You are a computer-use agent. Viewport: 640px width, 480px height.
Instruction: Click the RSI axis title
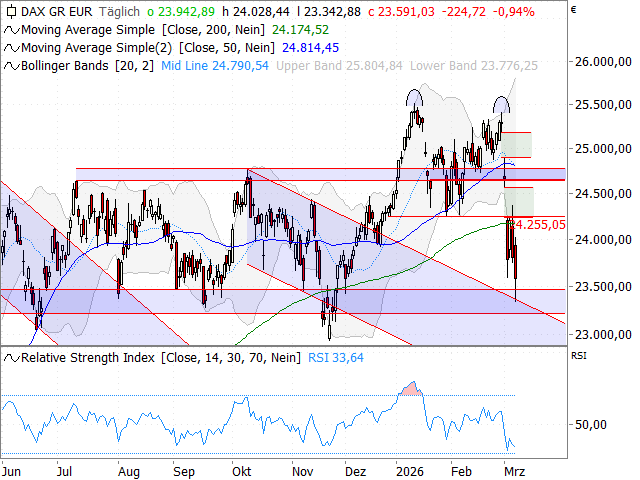[578, 356]
